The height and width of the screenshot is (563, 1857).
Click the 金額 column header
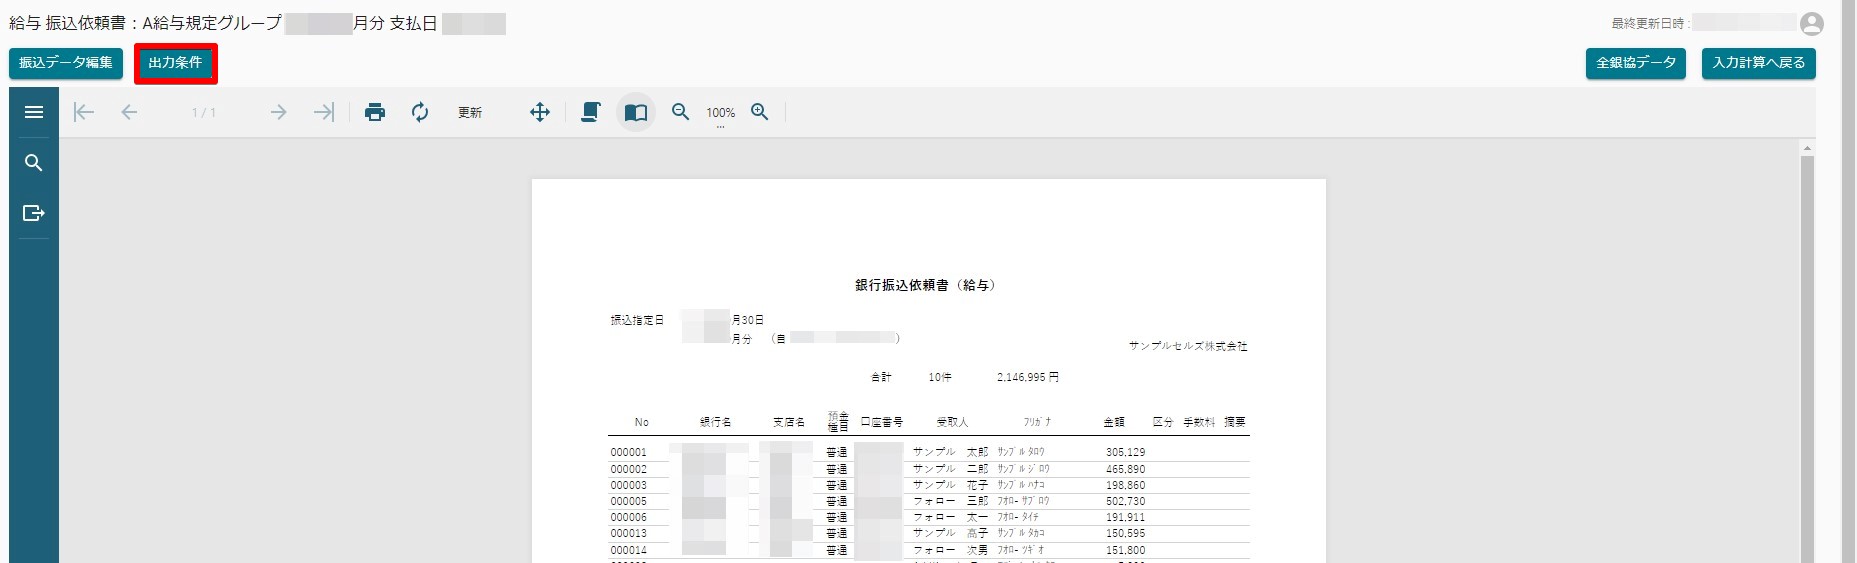1114,422
